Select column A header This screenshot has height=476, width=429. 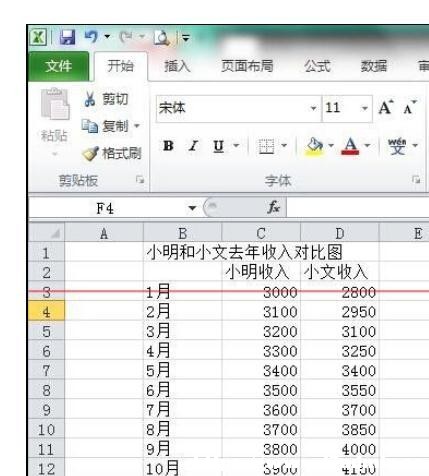pyautogui.click(x=104, y=233)
